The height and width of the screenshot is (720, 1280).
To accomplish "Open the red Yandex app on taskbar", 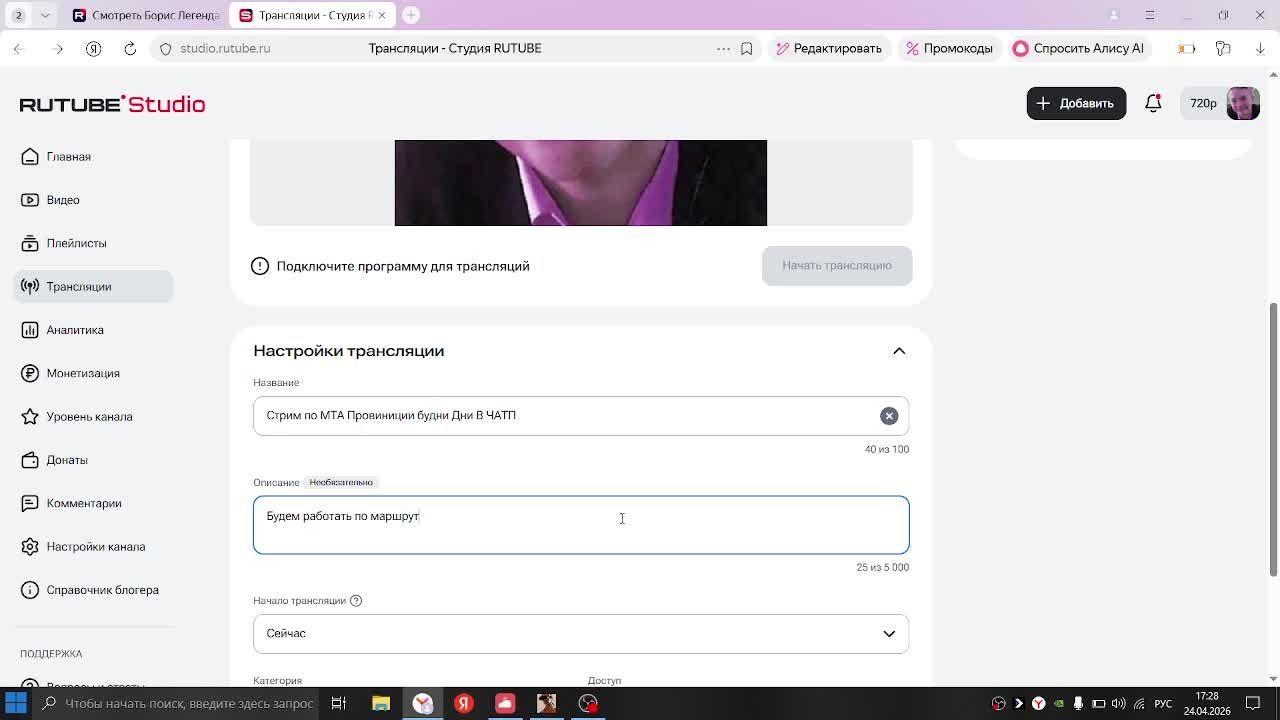I will point(464,704).
